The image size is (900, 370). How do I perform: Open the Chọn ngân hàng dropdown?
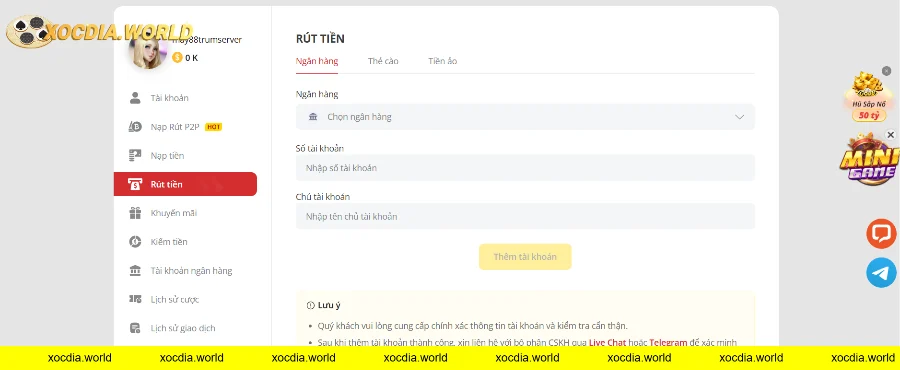525,117
